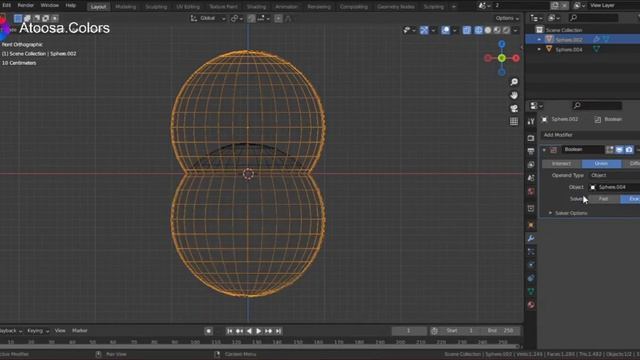The image size is (640, 360).
Task: Click the zoom view magnifier icon
Action: [514, 82]
